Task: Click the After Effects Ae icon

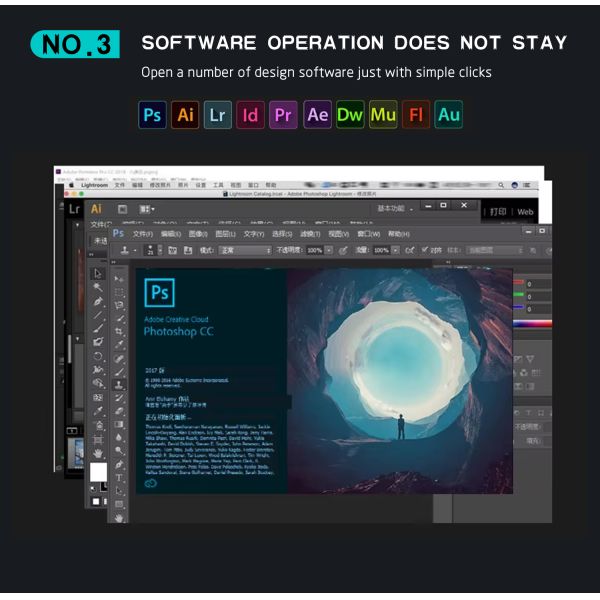Action: click(318, 115)
